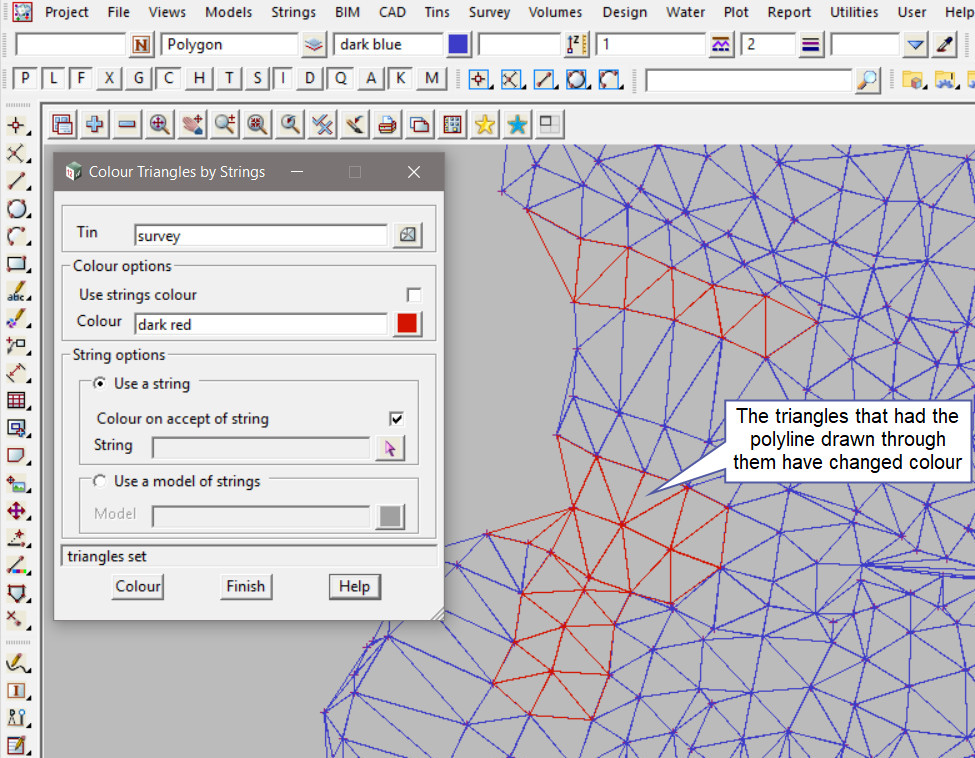This screenshot has height=758, width=975.
Task: Click the zoom in magnifier icon
Action: [x=159, y=124]
